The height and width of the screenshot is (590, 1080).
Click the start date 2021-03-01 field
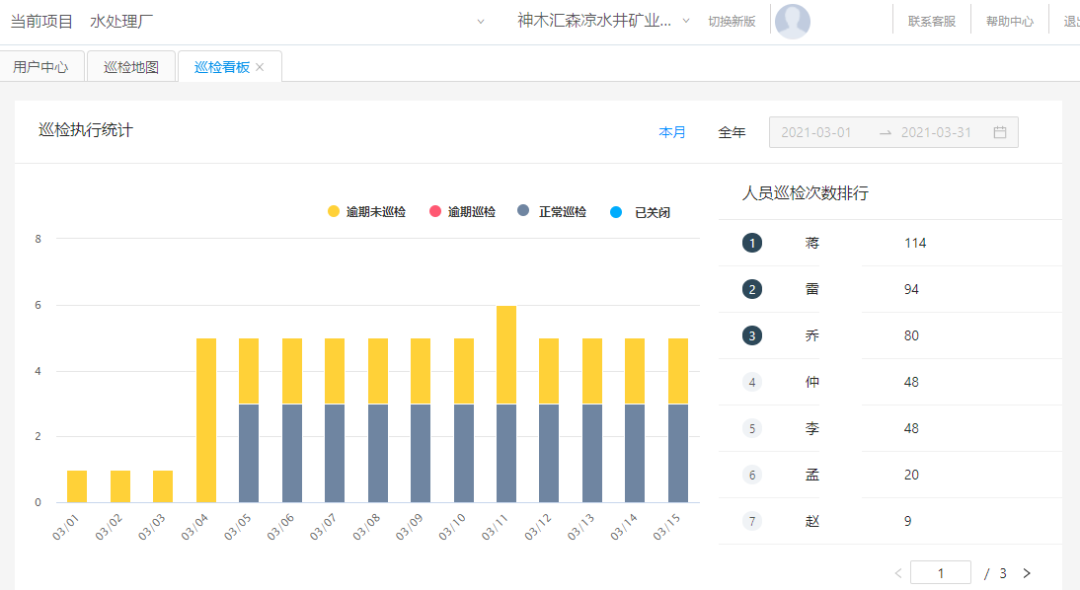[x=816, y=132]
